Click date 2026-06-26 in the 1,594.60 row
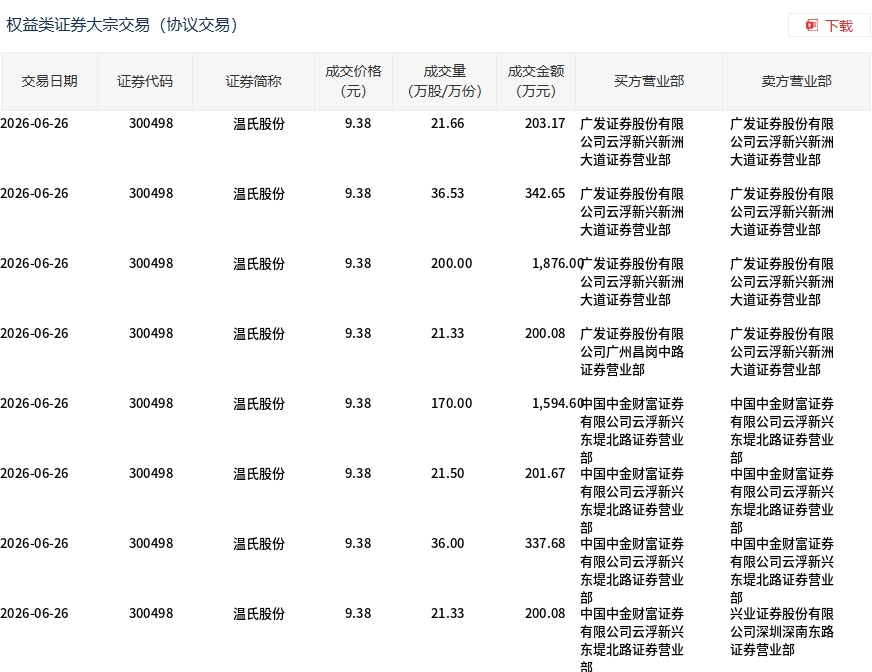This screenshot has height=672, width=872. coord(34,403)
